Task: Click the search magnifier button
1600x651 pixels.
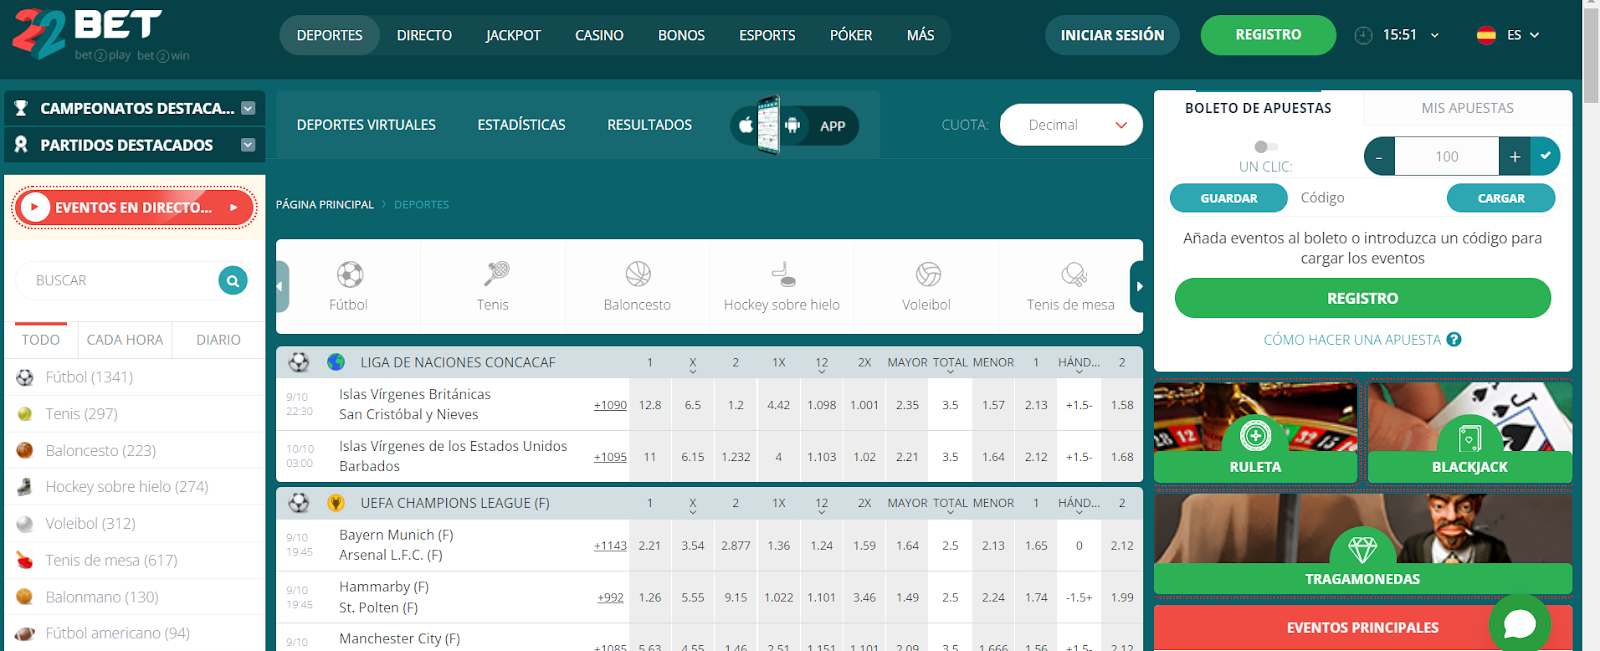Action: tap(233, 281)
